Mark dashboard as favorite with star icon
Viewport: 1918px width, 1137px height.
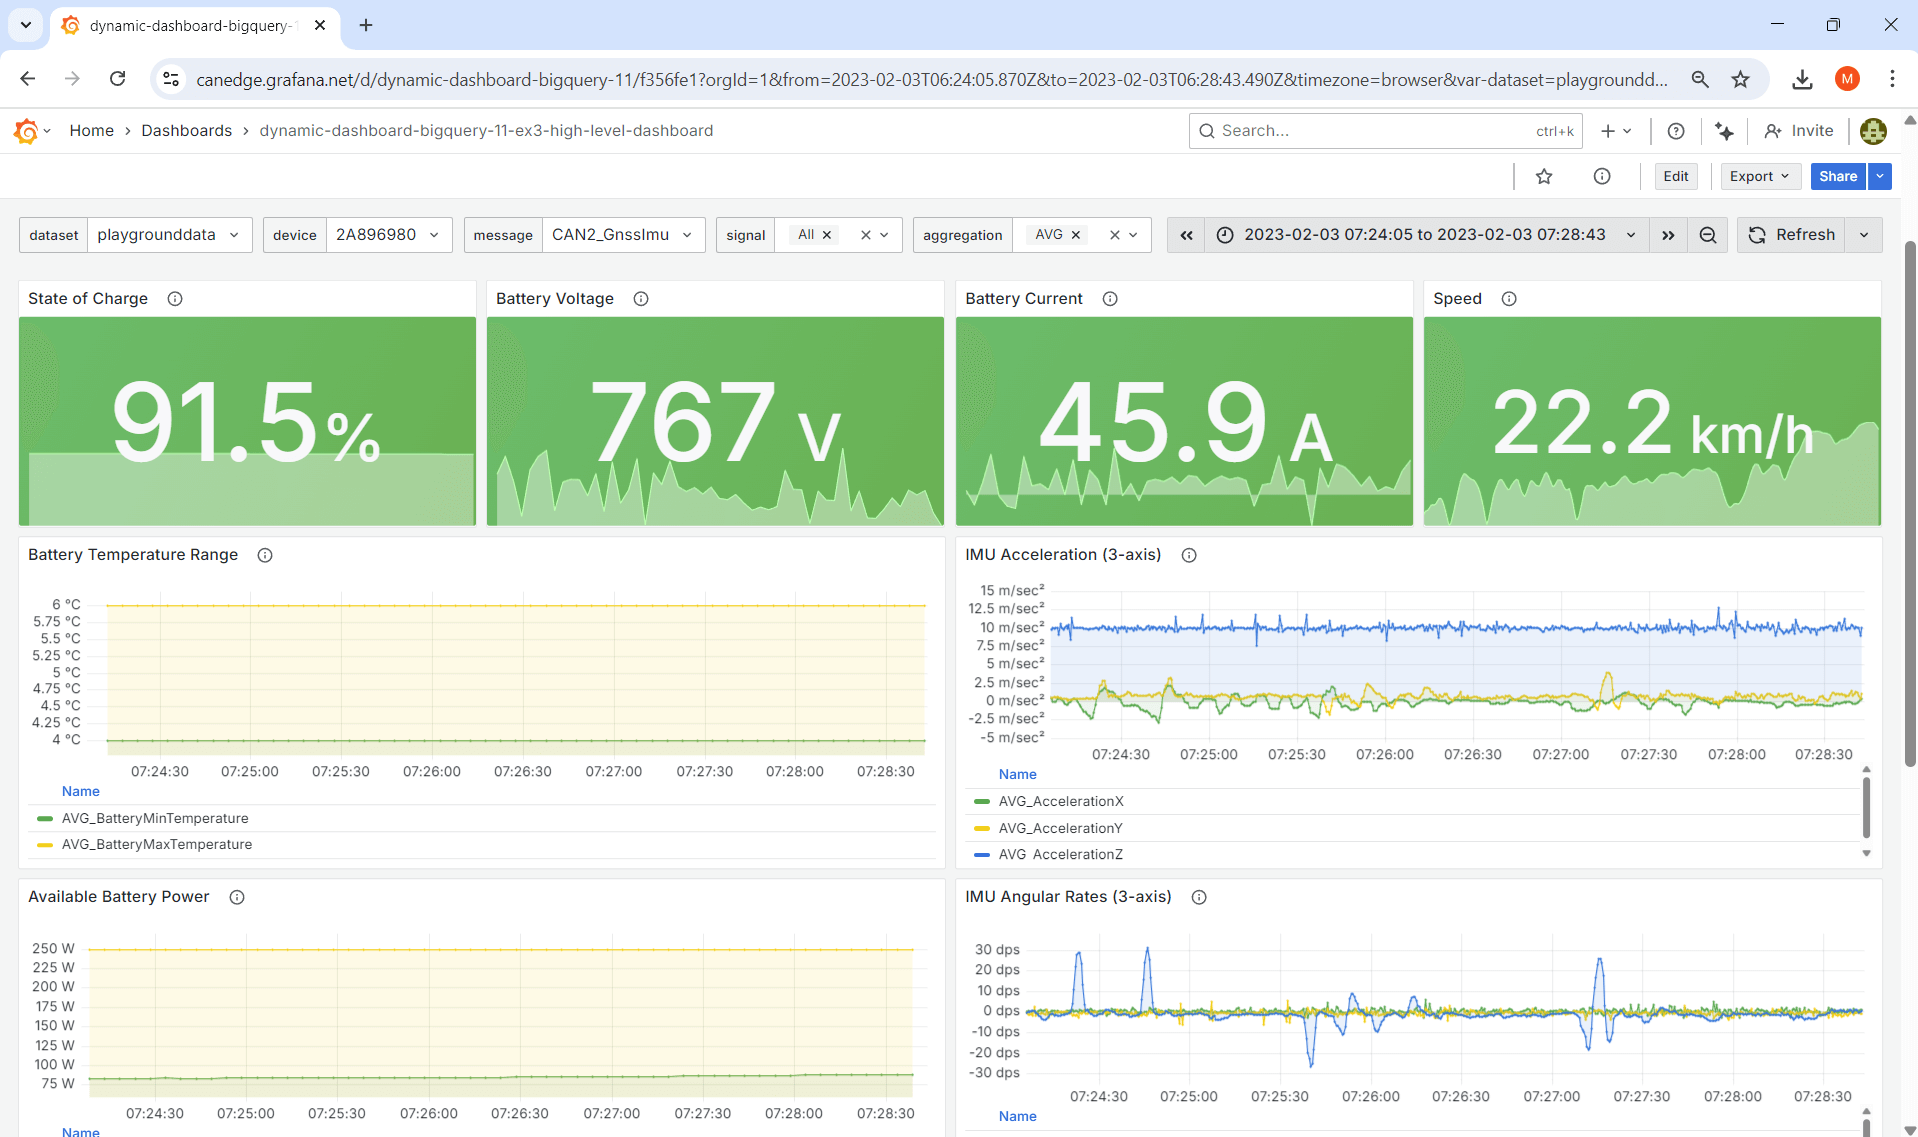click(1544, 176)
